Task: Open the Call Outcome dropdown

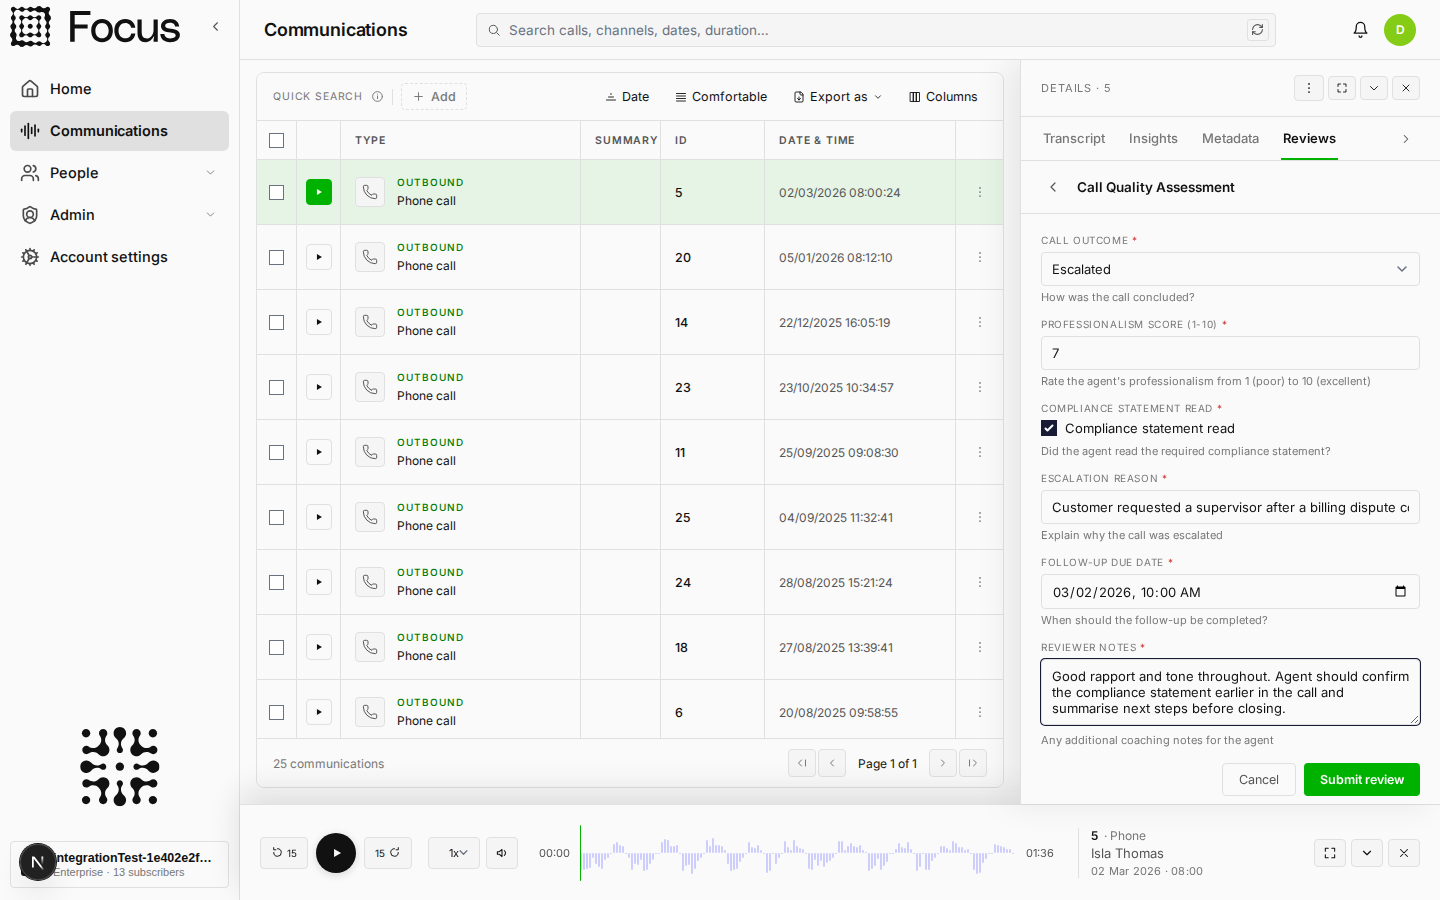Action: click(x=1230, y=269)
